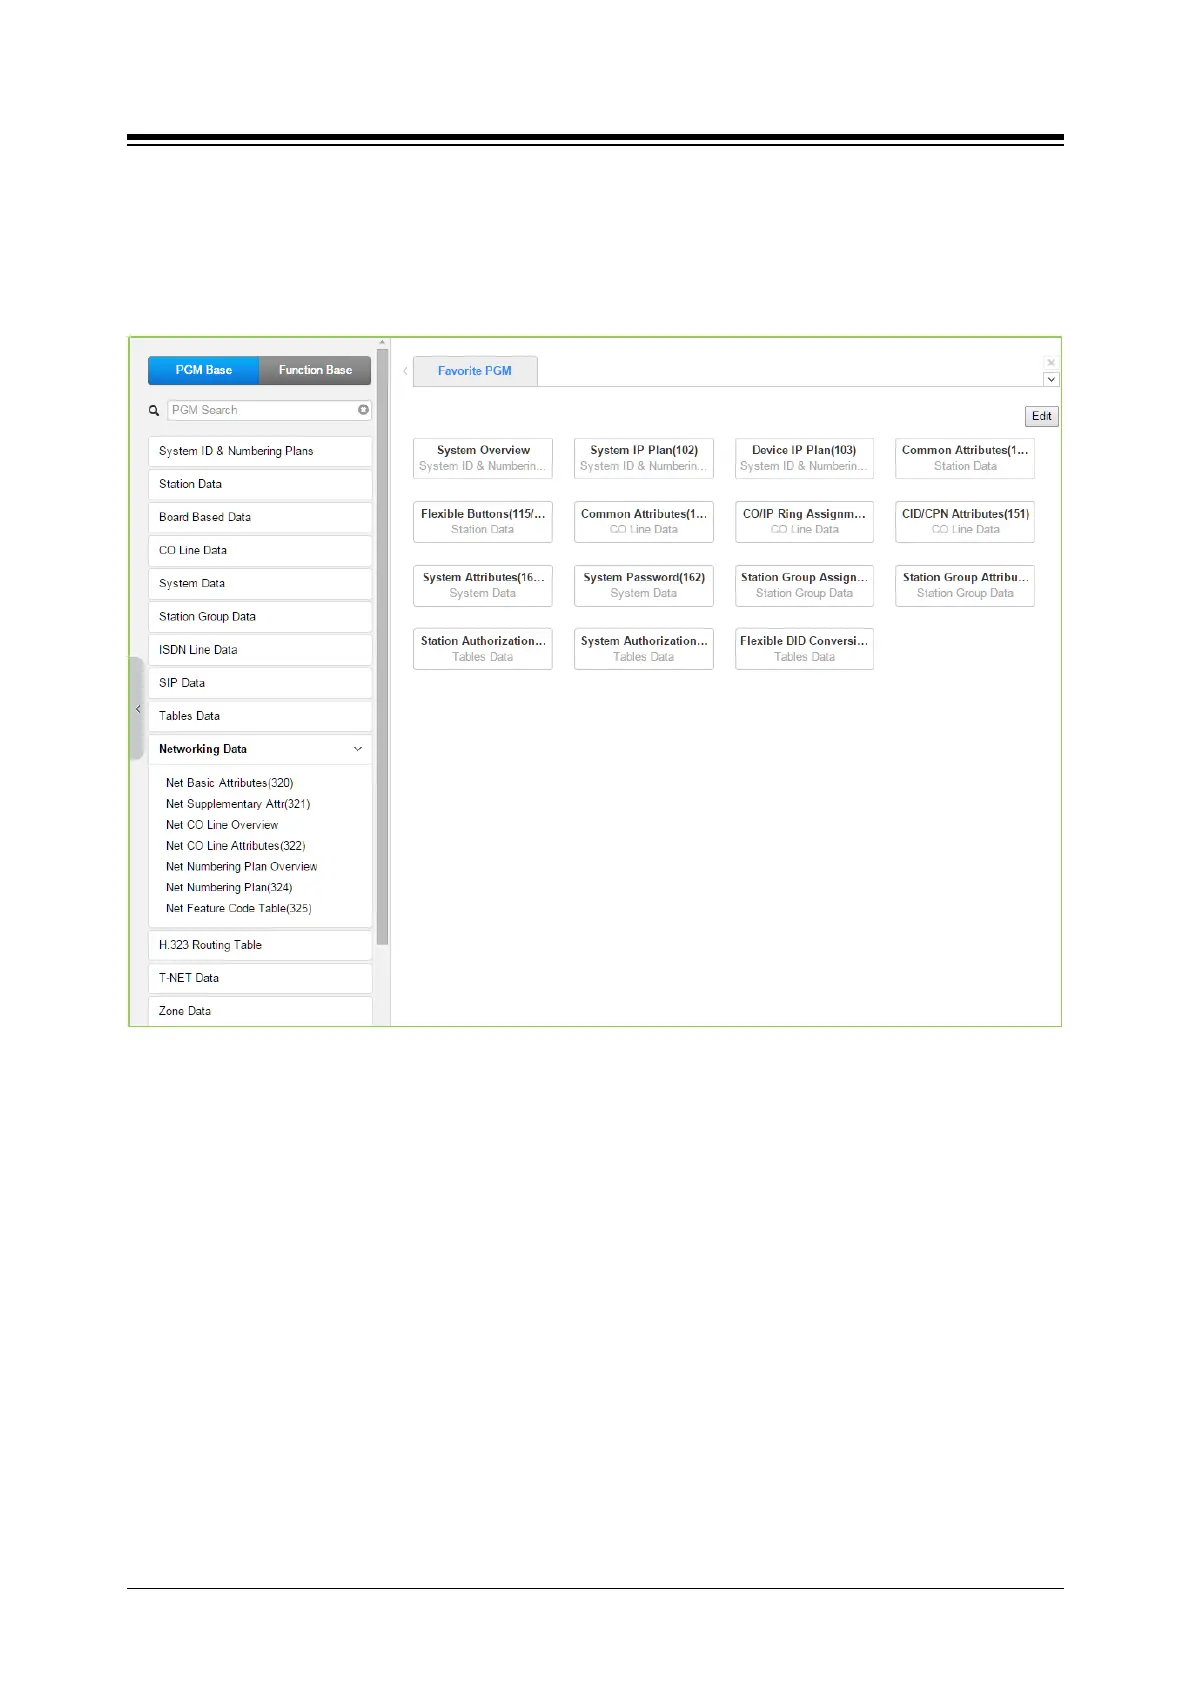
Task: Collapse the Networking Data chevron
Action: [358, 749]
